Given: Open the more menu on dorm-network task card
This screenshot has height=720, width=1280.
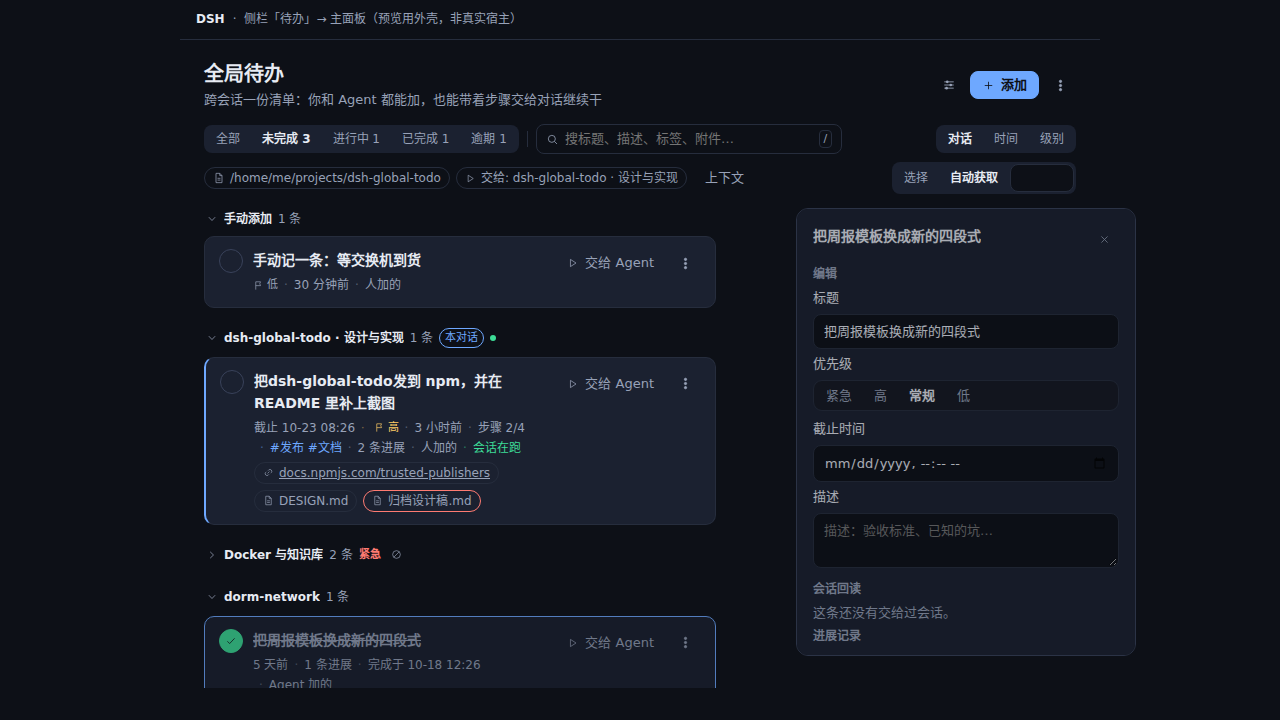Looking at the screenshot, I should coord(686,643).
